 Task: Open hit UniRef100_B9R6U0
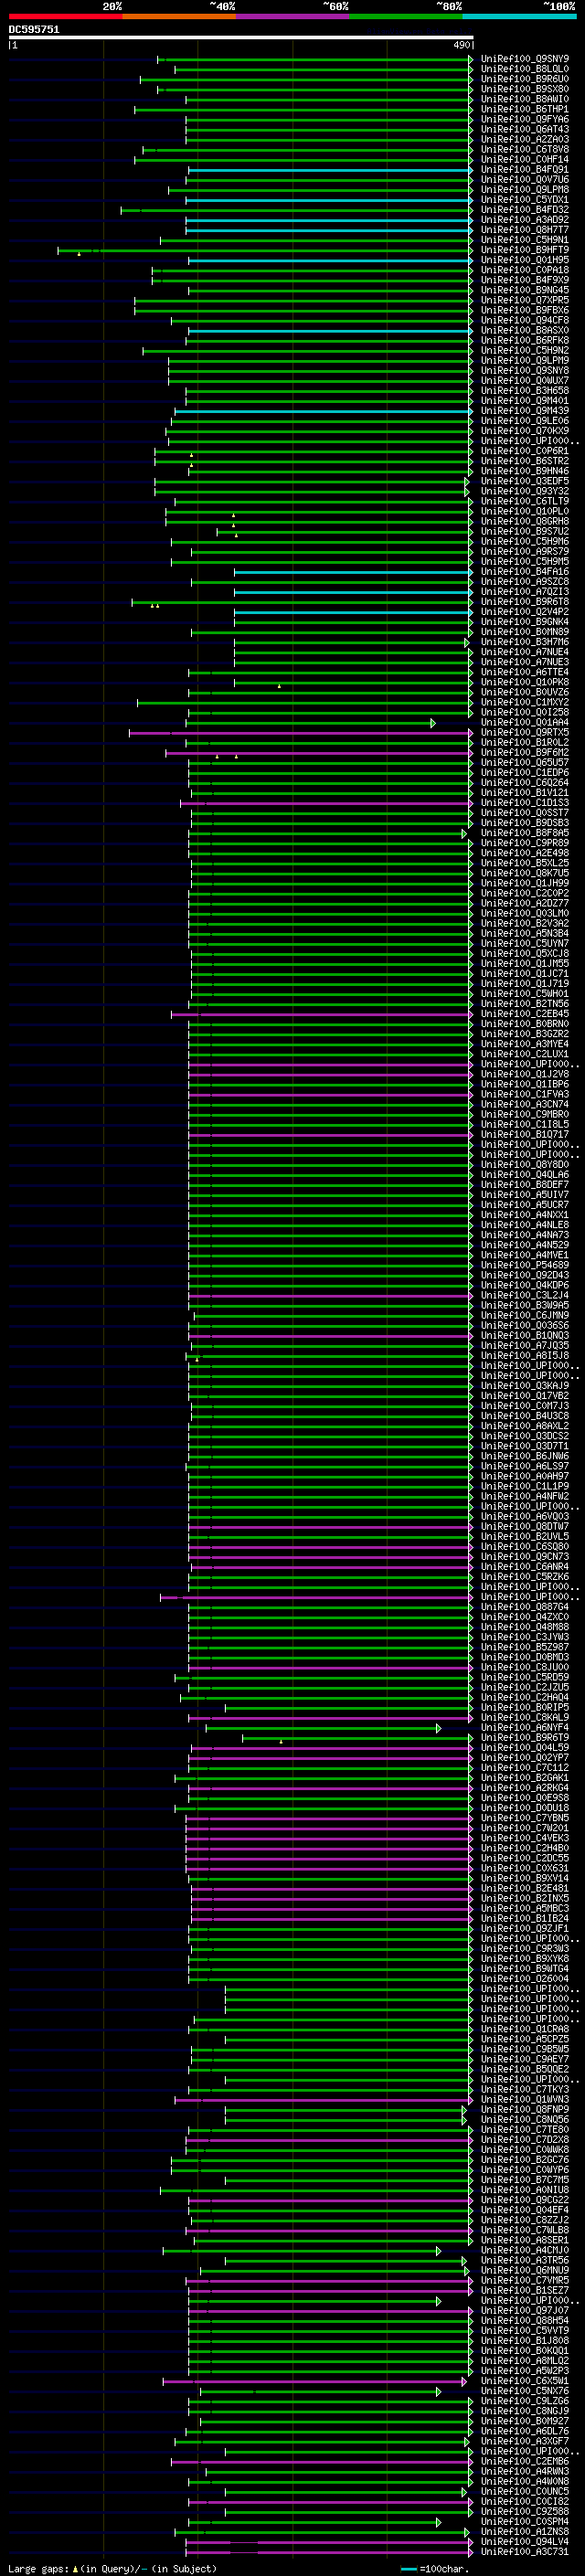pos(525,79)
